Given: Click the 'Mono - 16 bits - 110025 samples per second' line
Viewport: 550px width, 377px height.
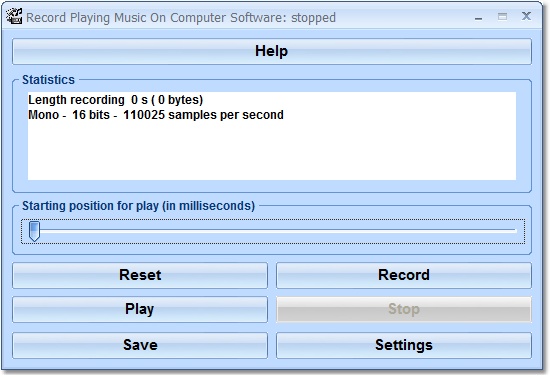Looking at the screenshot, I should click(x=156, y=115).
